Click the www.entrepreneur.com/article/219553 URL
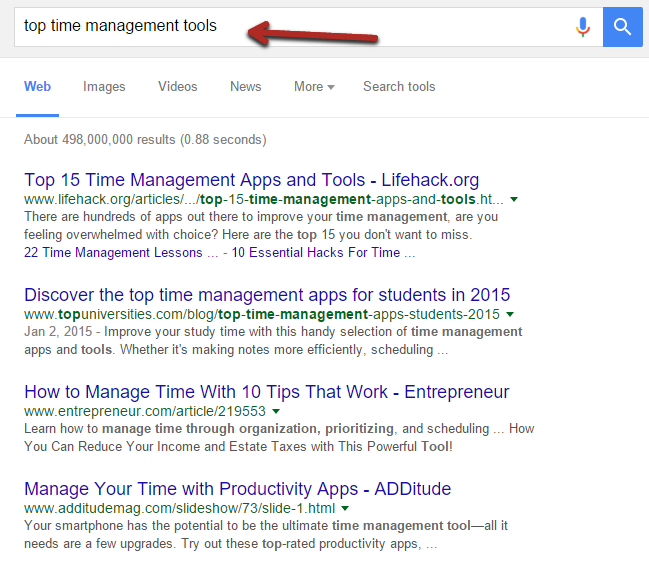The width and height of the screenshot is (649, 562). pyautogui.click(x=145, y=411)
